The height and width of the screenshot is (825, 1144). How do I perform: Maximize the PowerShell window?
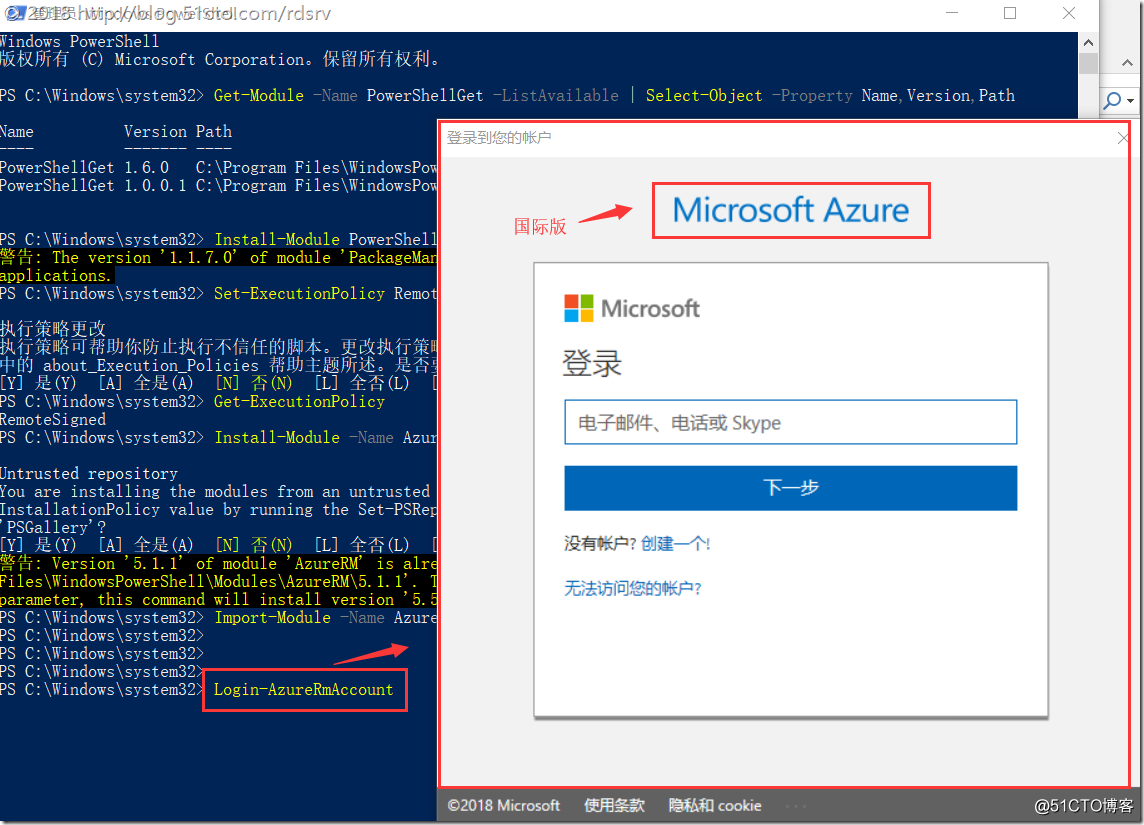pyautogui.click(x=1010, y=13)
